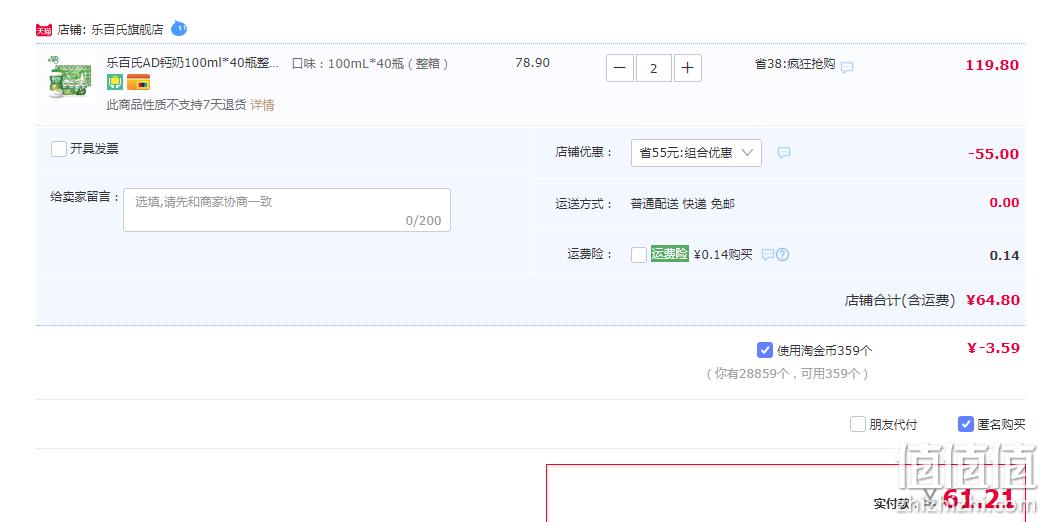Click the 0.14 insurance fee value

(x=1004, y=255)
